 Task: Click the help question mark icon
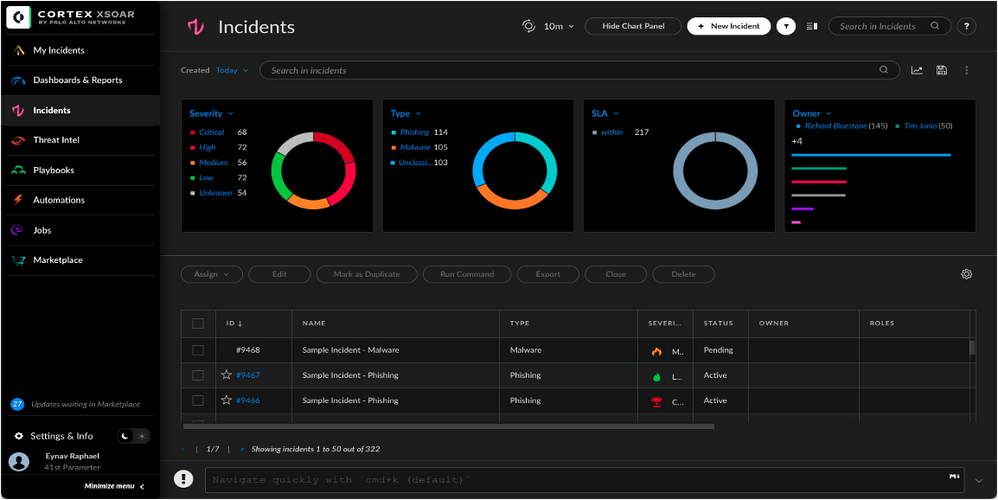(x=966, y=26)
